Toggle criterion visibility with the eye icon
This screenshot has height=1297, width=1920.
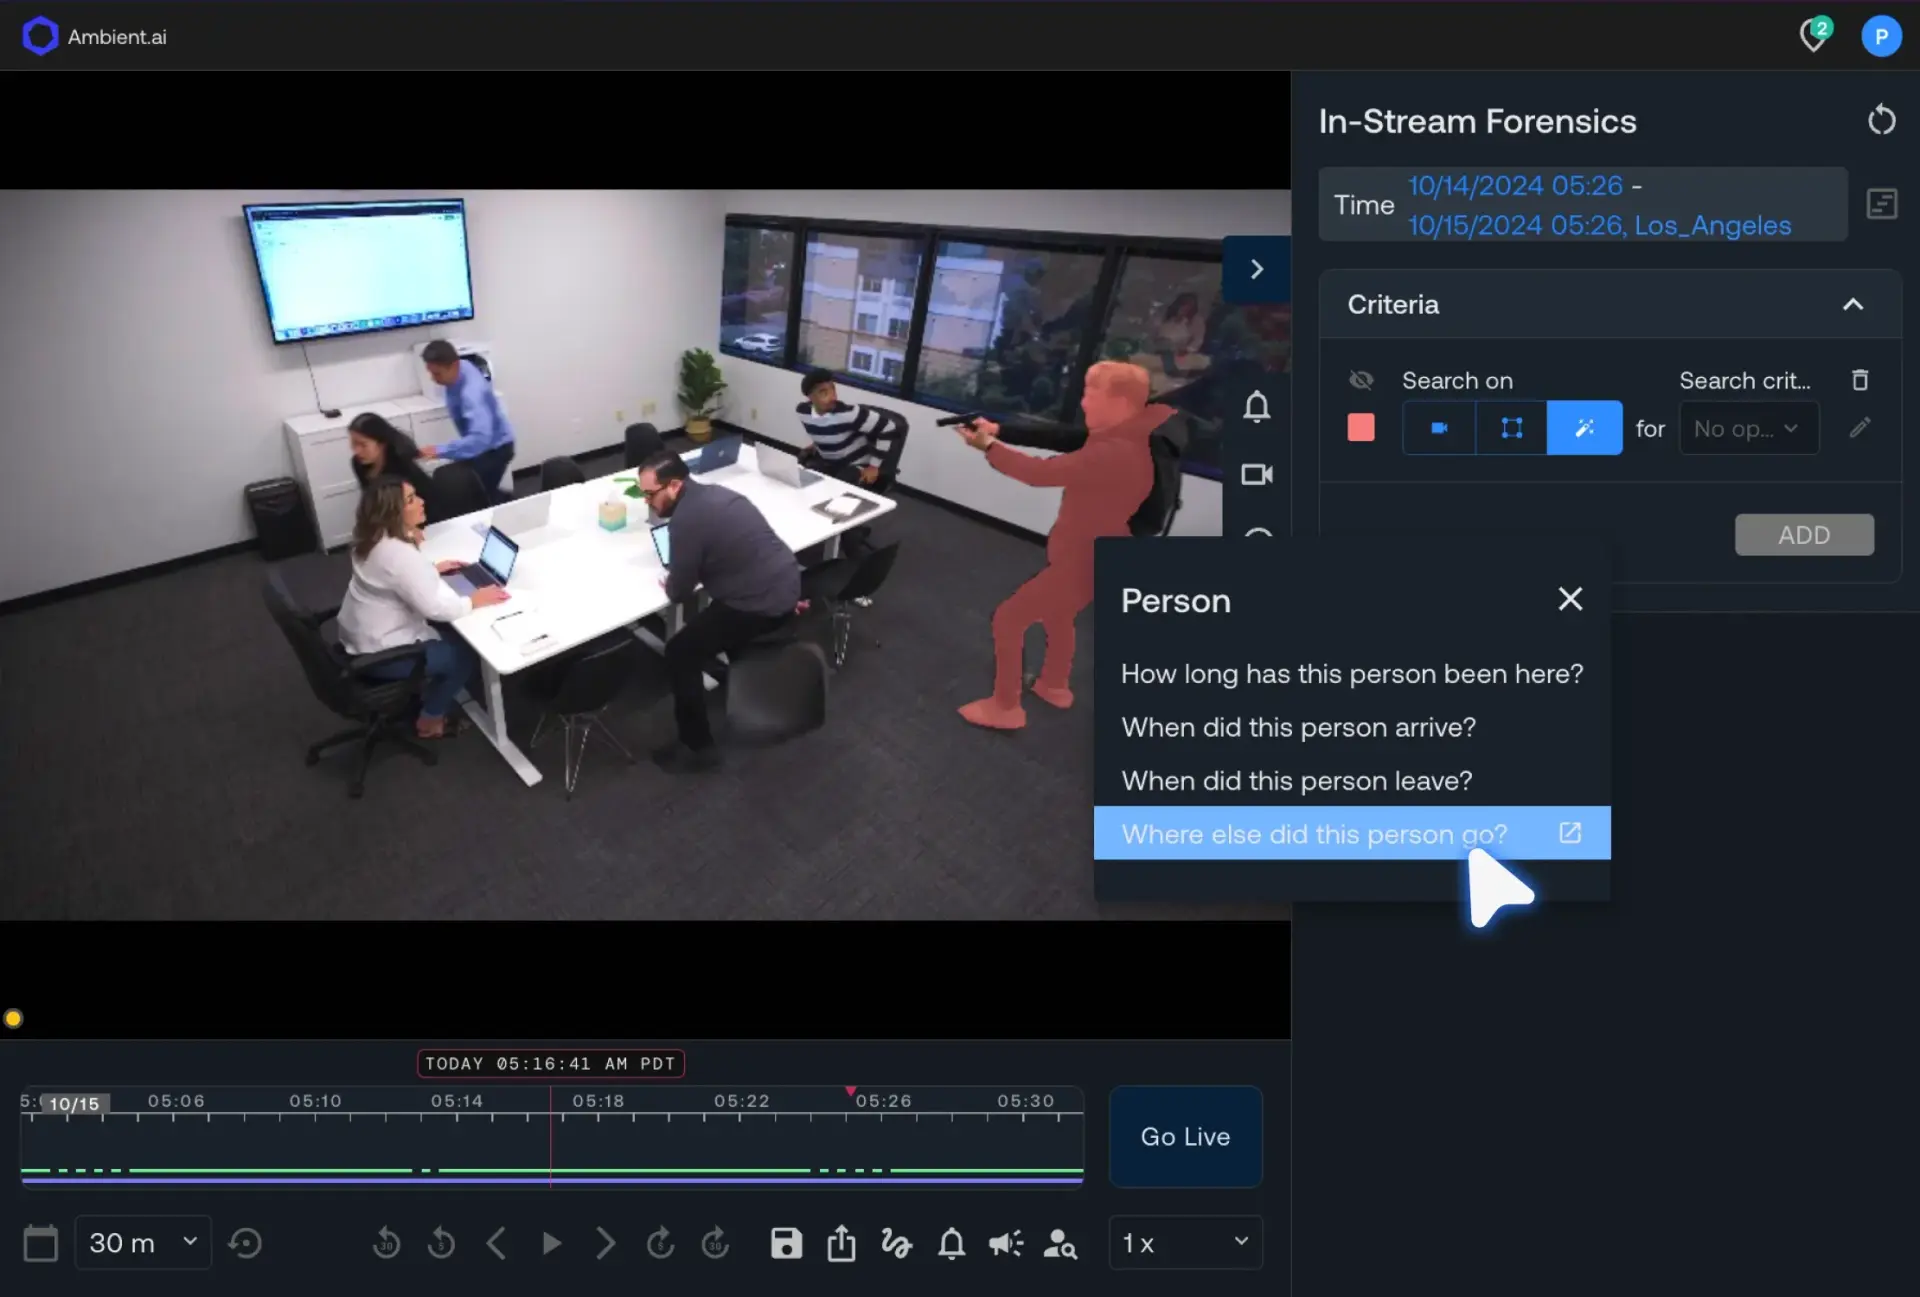(1360, 380)
